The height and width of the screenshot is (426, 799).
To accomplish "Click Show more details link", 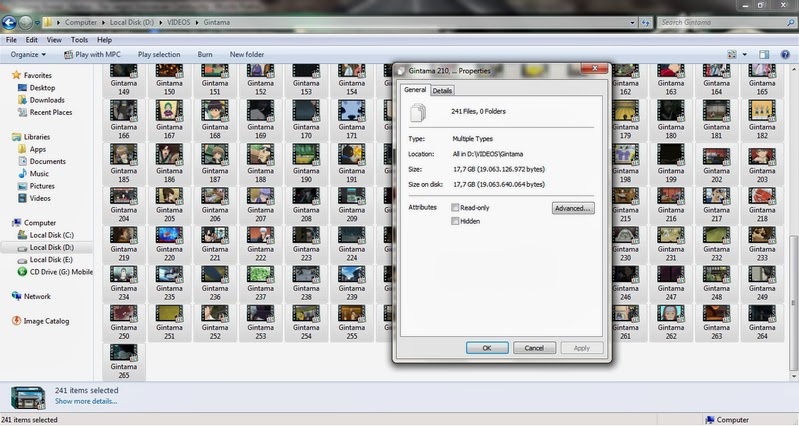I will (x=86, y=401).
